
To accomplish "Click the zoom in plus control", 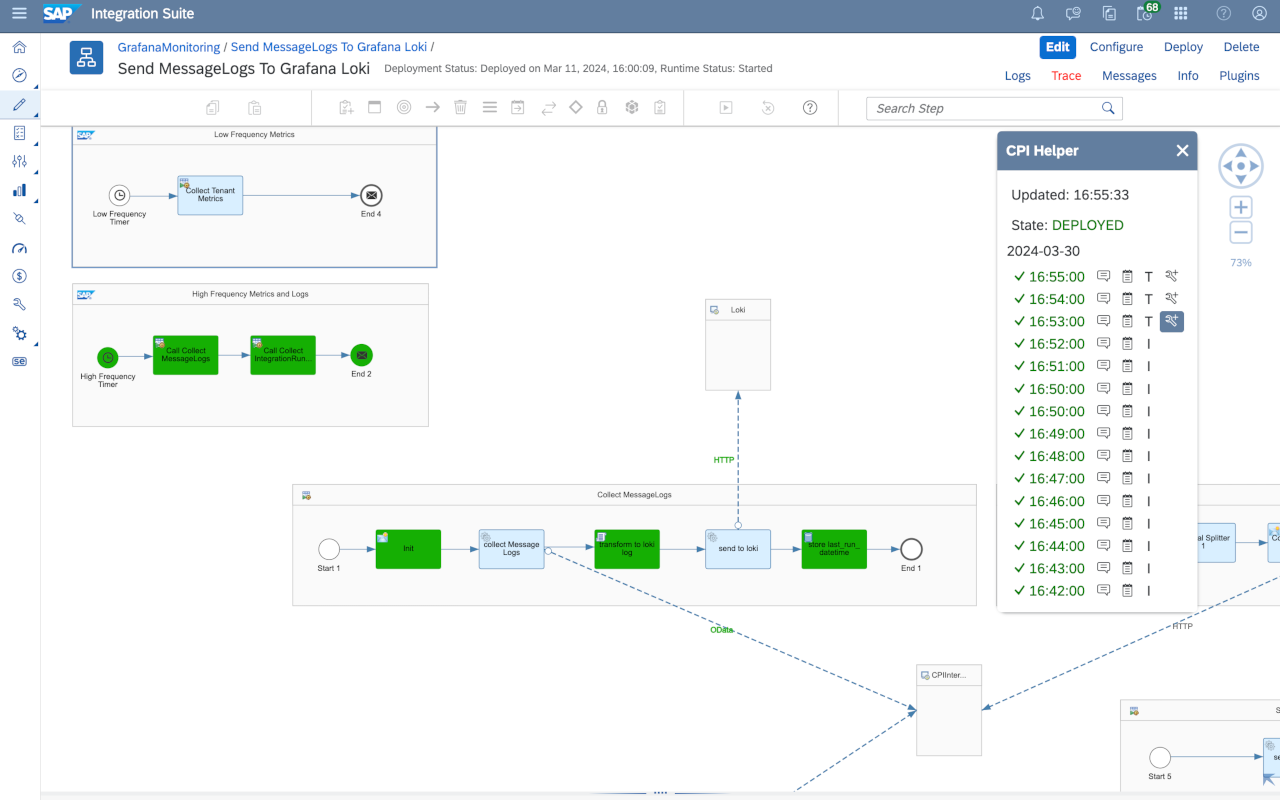I will pyautogui.click(x=1240, y=206).
